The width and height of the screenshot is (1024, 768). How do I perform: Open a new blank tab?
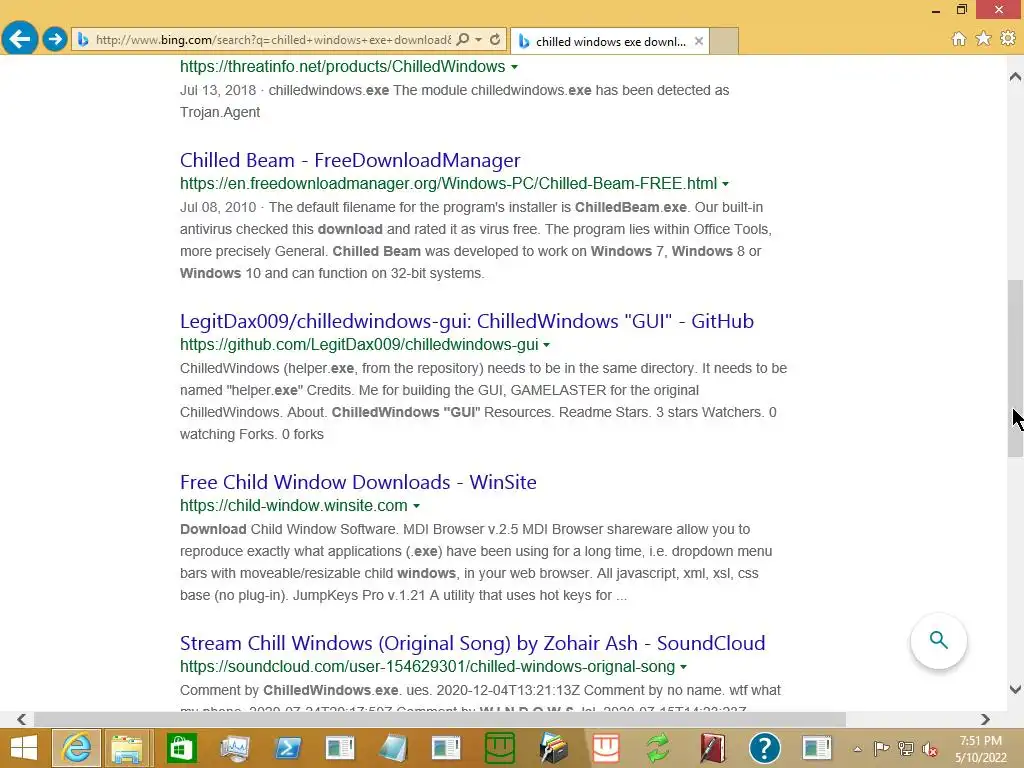pos(724,41)
